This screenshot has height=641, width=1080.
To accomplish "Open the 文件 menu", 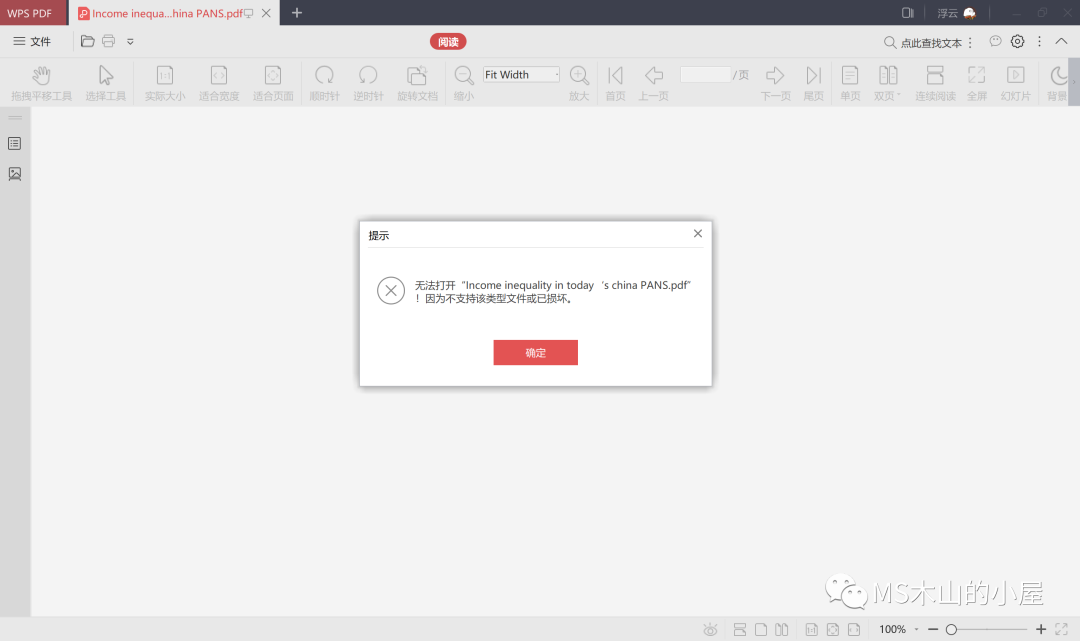I will (x=32, y=41).
